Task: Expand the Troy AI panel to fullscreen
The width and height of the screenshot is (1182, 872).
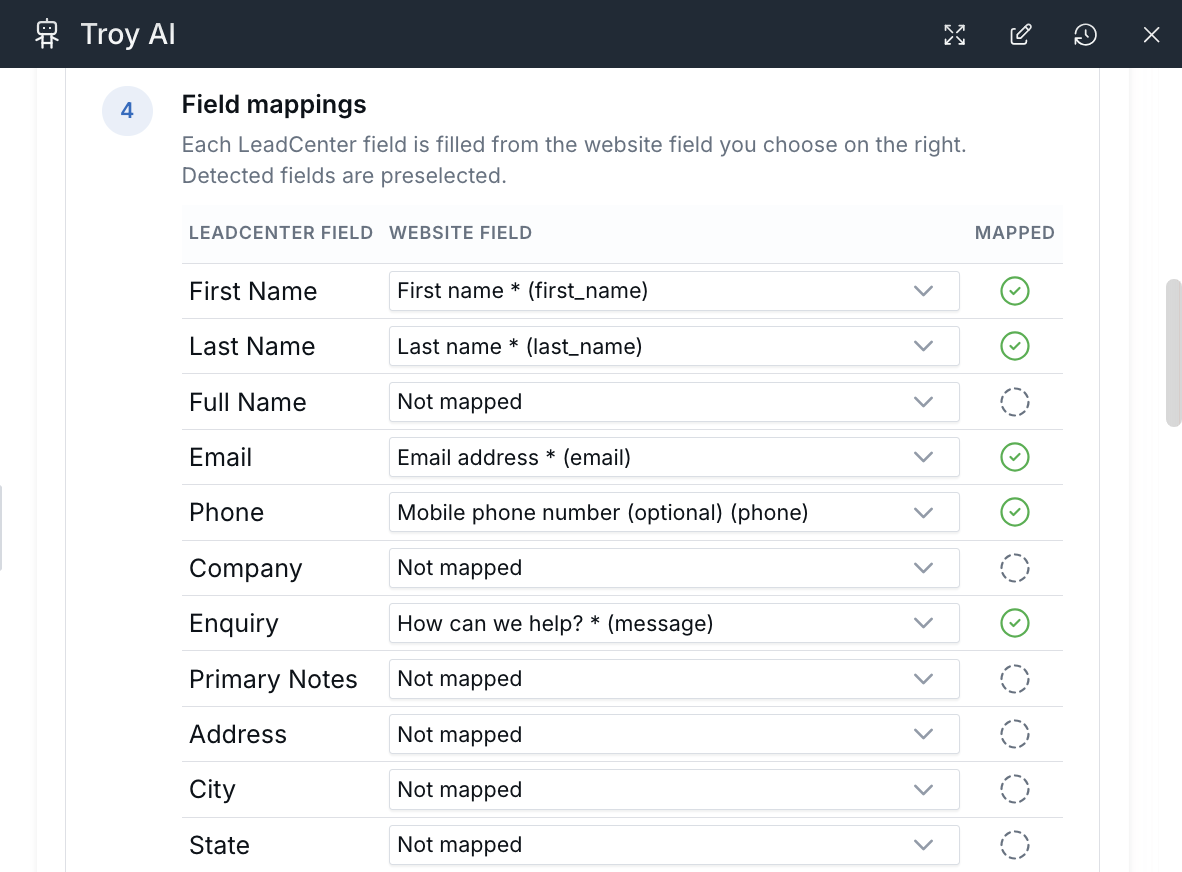Action: 954,35
